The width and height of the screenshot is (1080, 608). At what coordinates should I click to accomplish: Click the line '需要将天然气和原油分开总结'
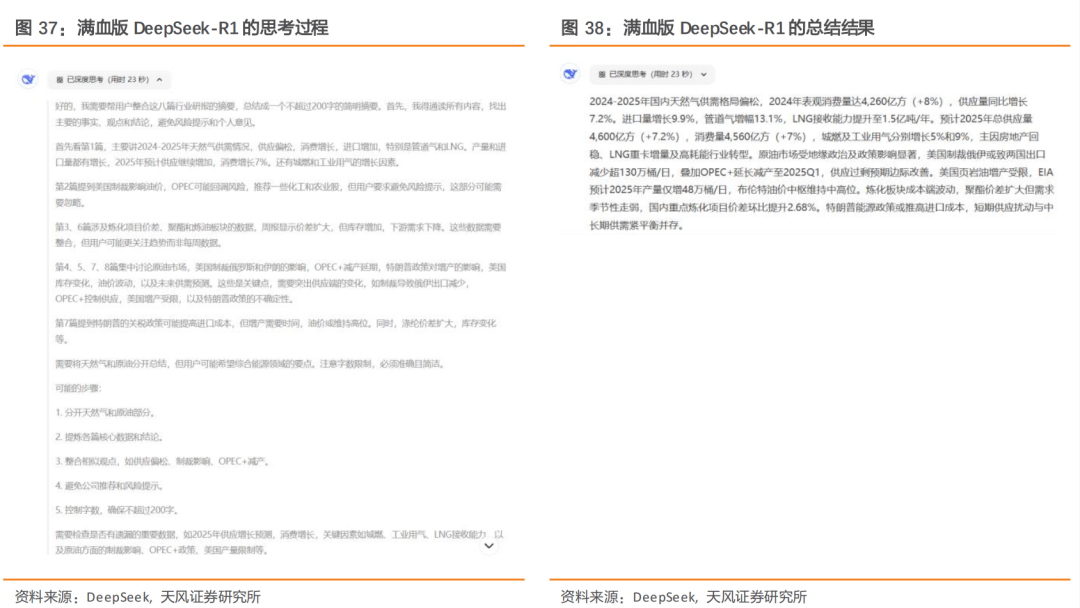(251, 364)
